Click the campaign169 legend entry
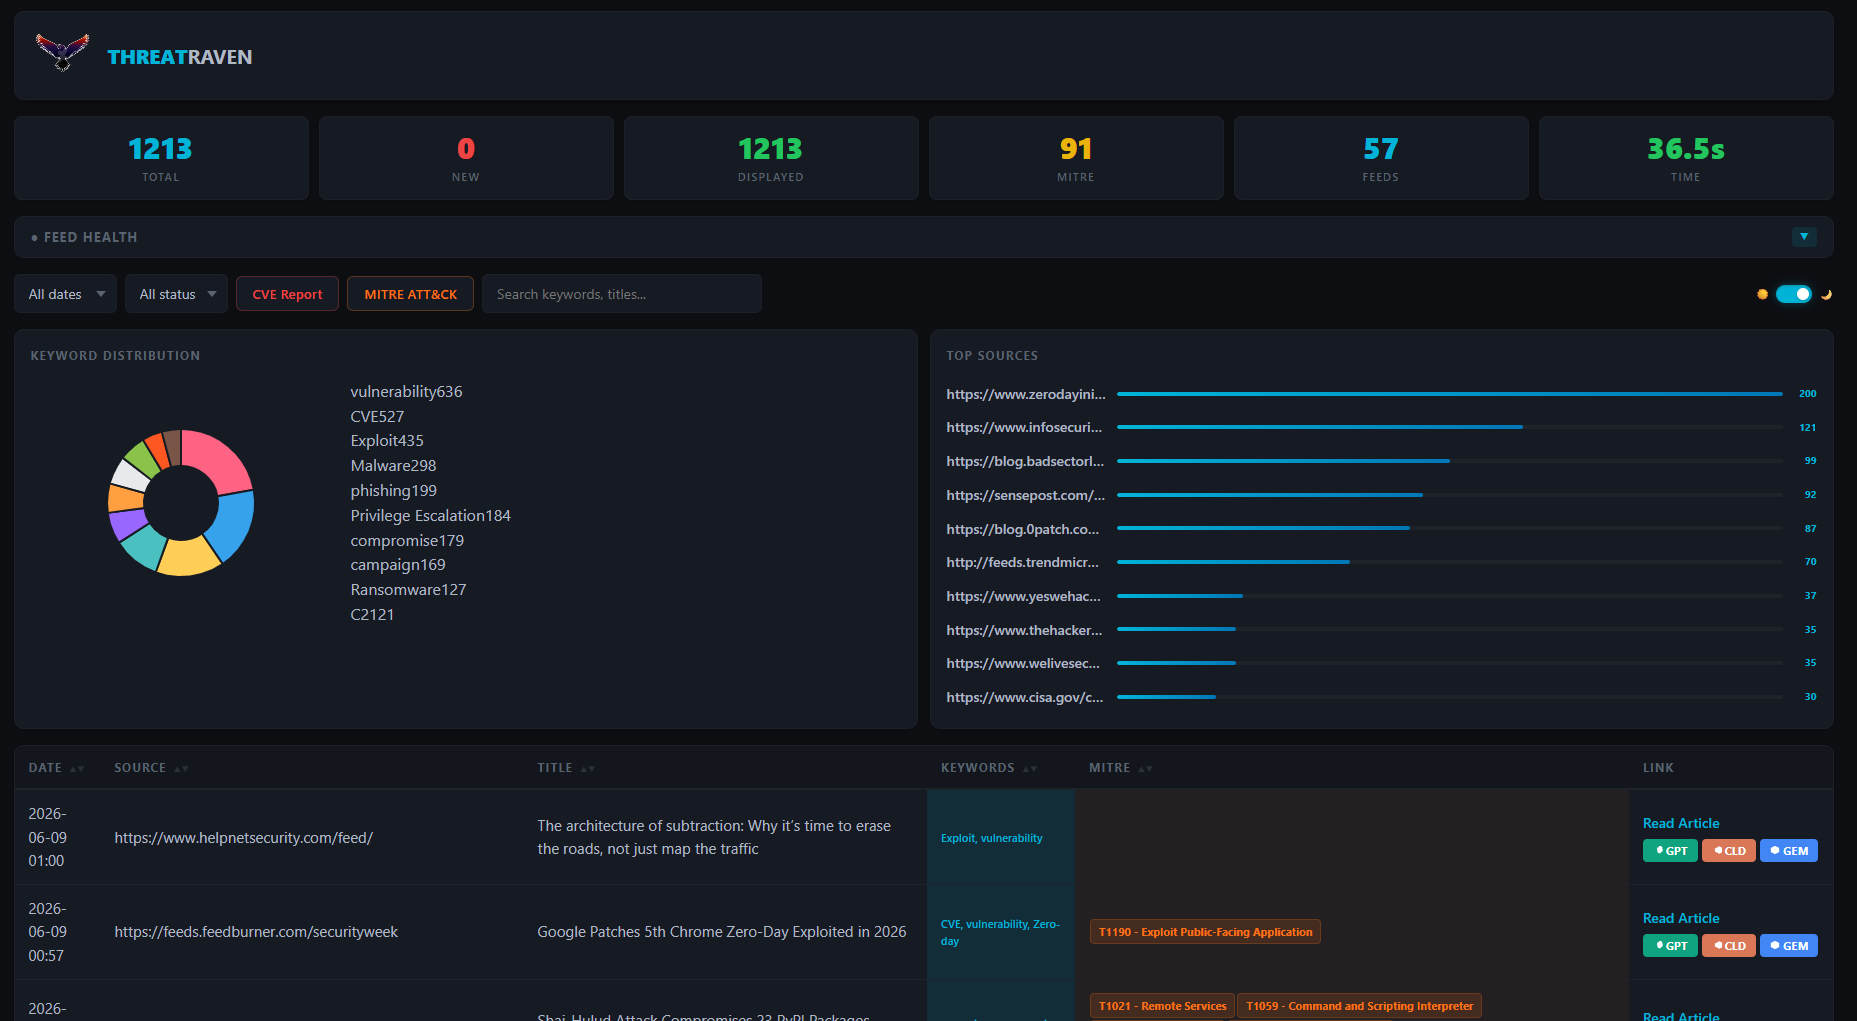This screenshot has height=1021, width=1857. (x=398, y=565)
